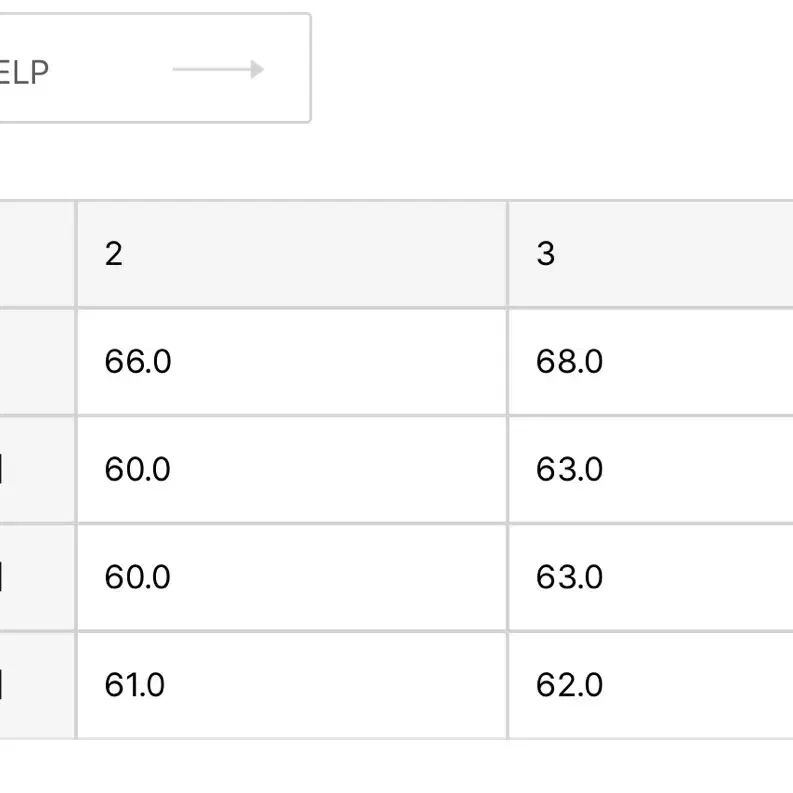Screen dimensions: 793x793
Task: Select column header 3
Action: point(651,254)
